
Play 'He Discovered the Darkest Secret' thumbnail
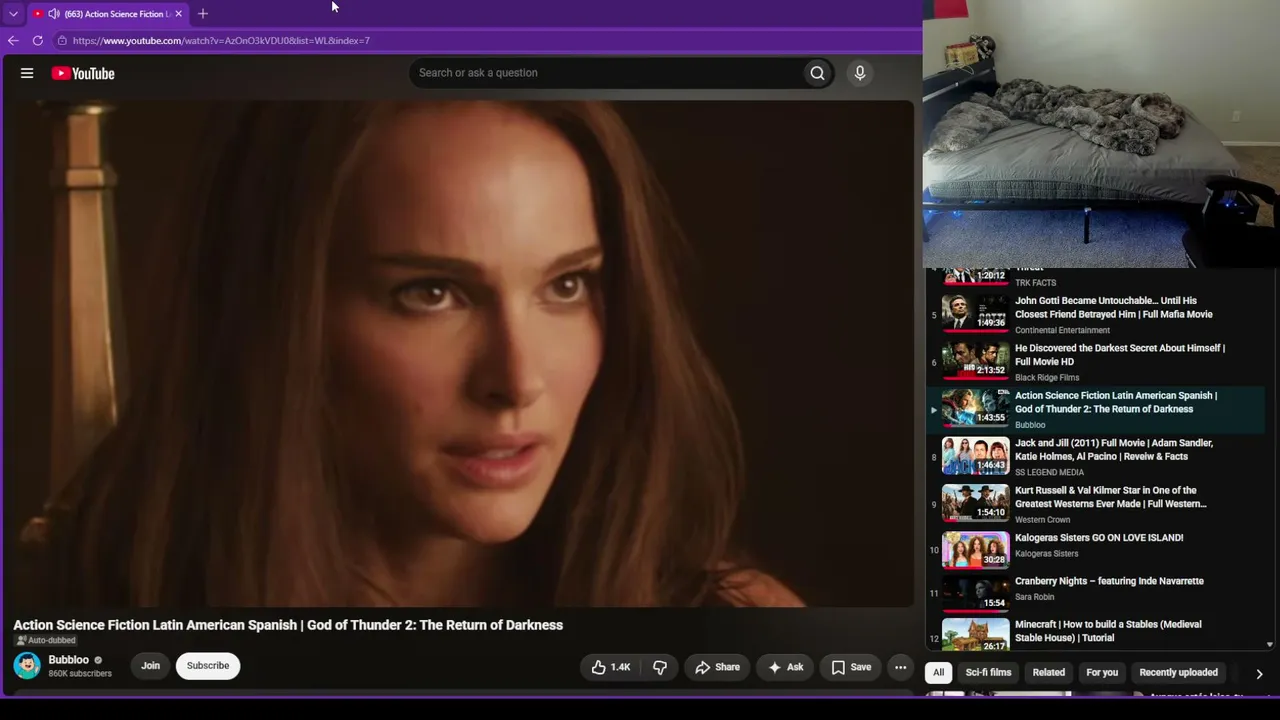[976, 361]
